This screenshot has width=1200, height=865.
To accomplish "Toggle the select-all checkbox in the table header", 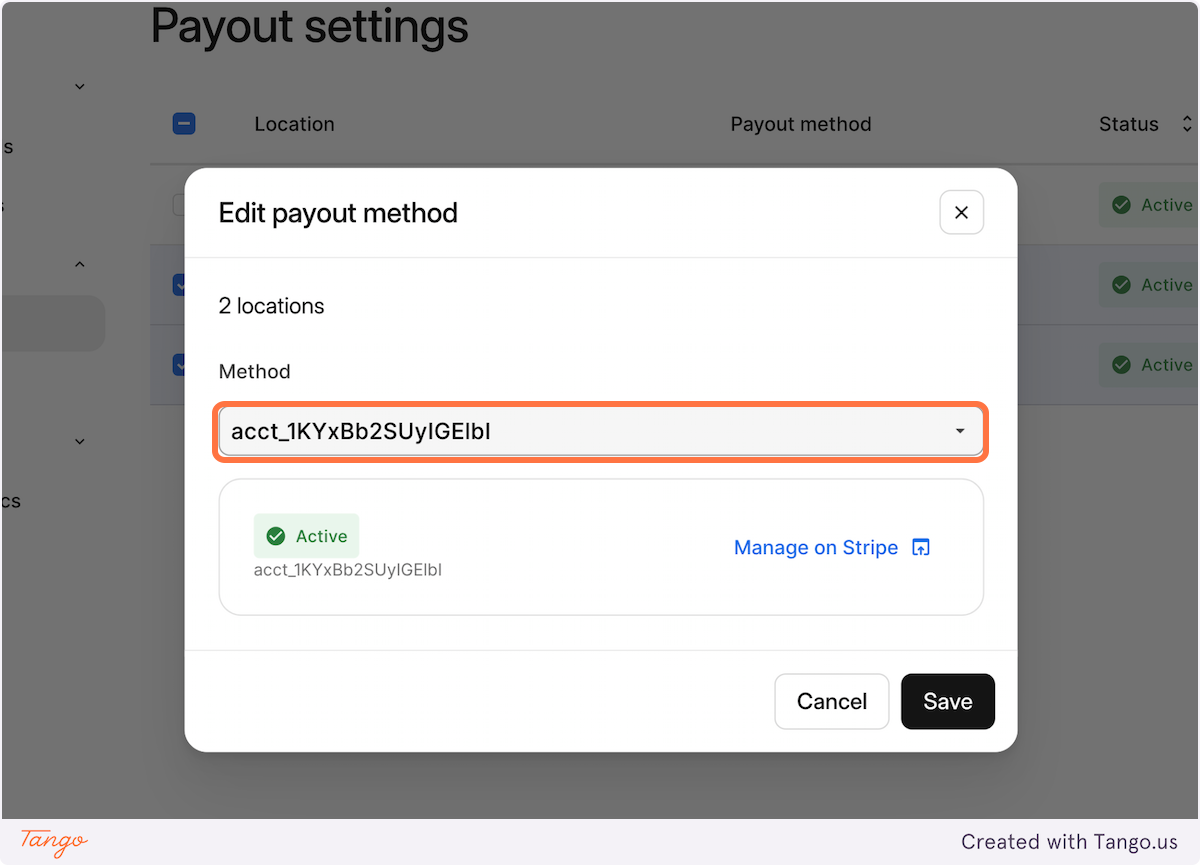I will pyautogui.click(x=184, y=123).
